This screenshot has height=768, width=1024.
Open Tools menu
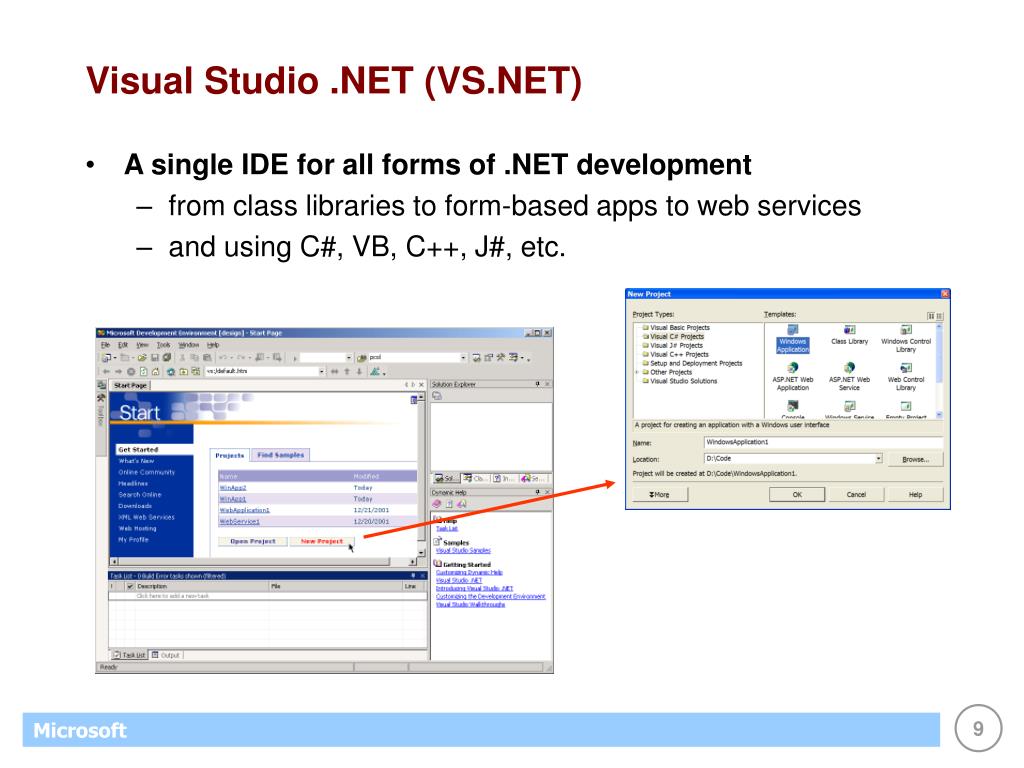click(x=163, y=345)
